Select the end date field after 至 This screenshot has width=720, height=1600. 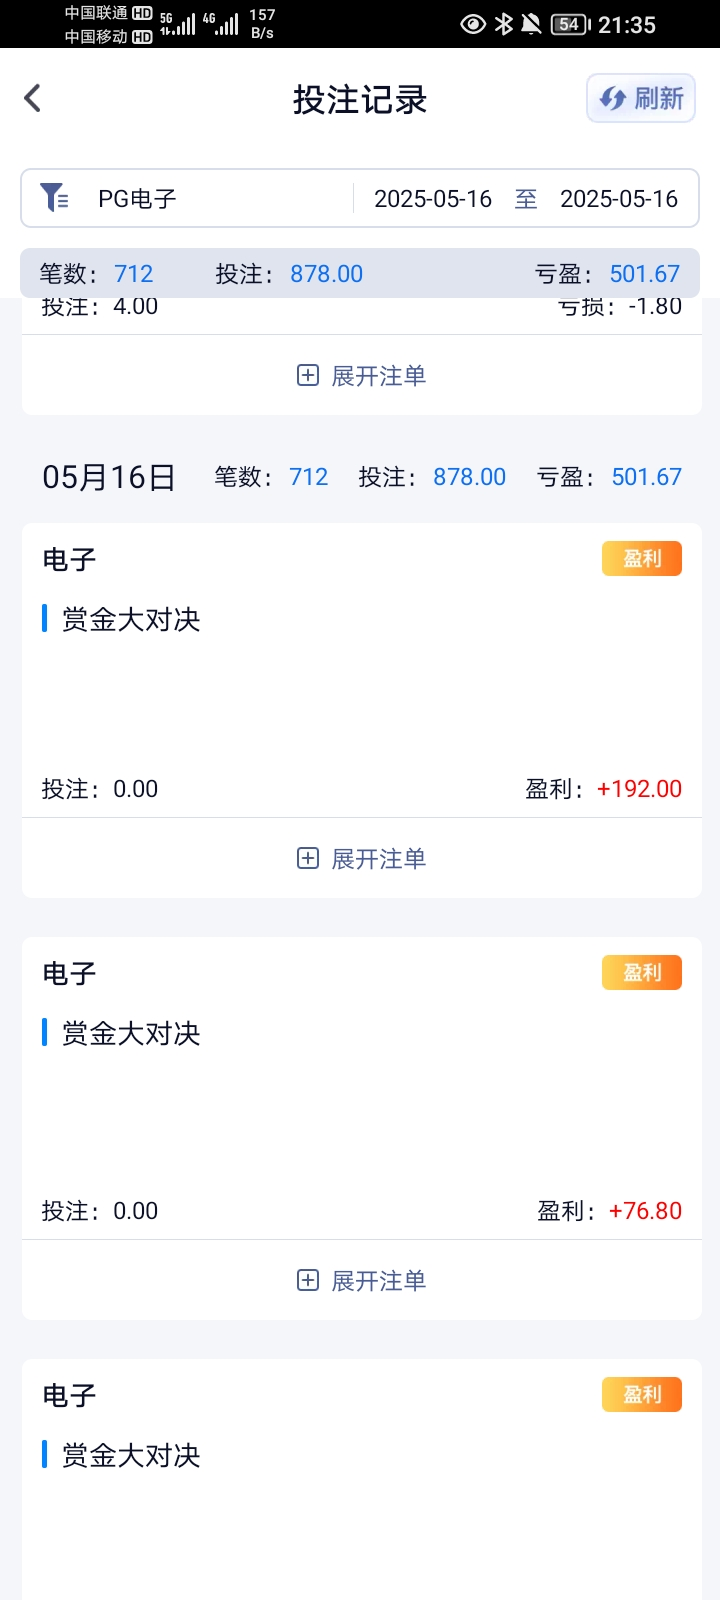618,199
